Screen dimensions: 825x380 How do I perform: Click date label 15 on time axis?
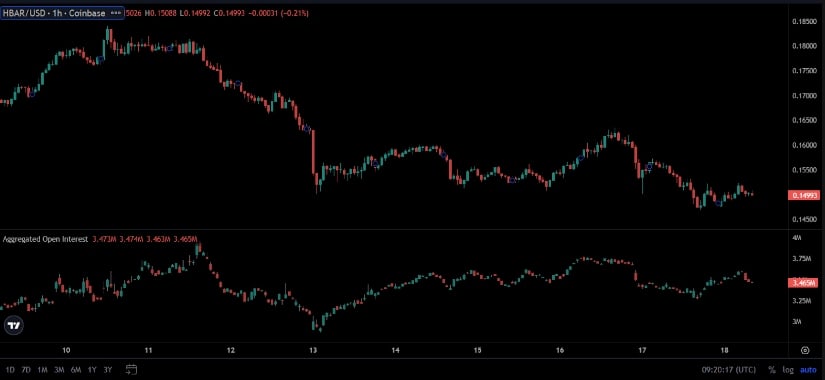click(x=478, y=350)
